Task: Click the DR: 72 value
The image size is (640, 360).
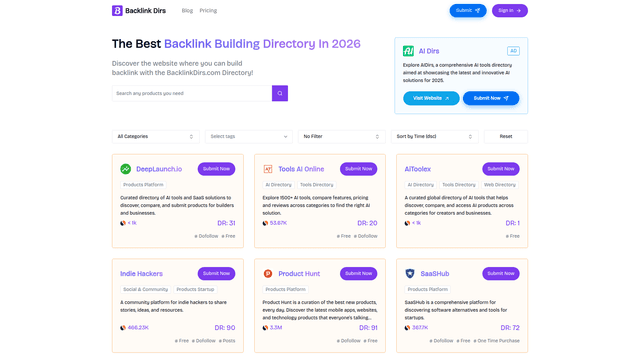Action: [x=510, y=328]
